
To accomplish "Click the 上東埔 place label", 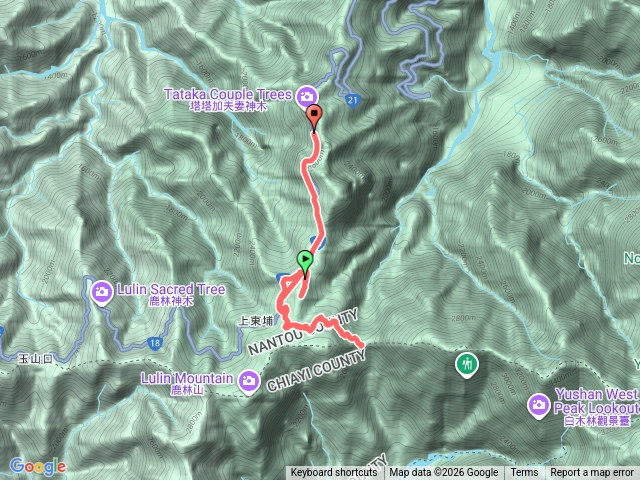I will point(256,321).
